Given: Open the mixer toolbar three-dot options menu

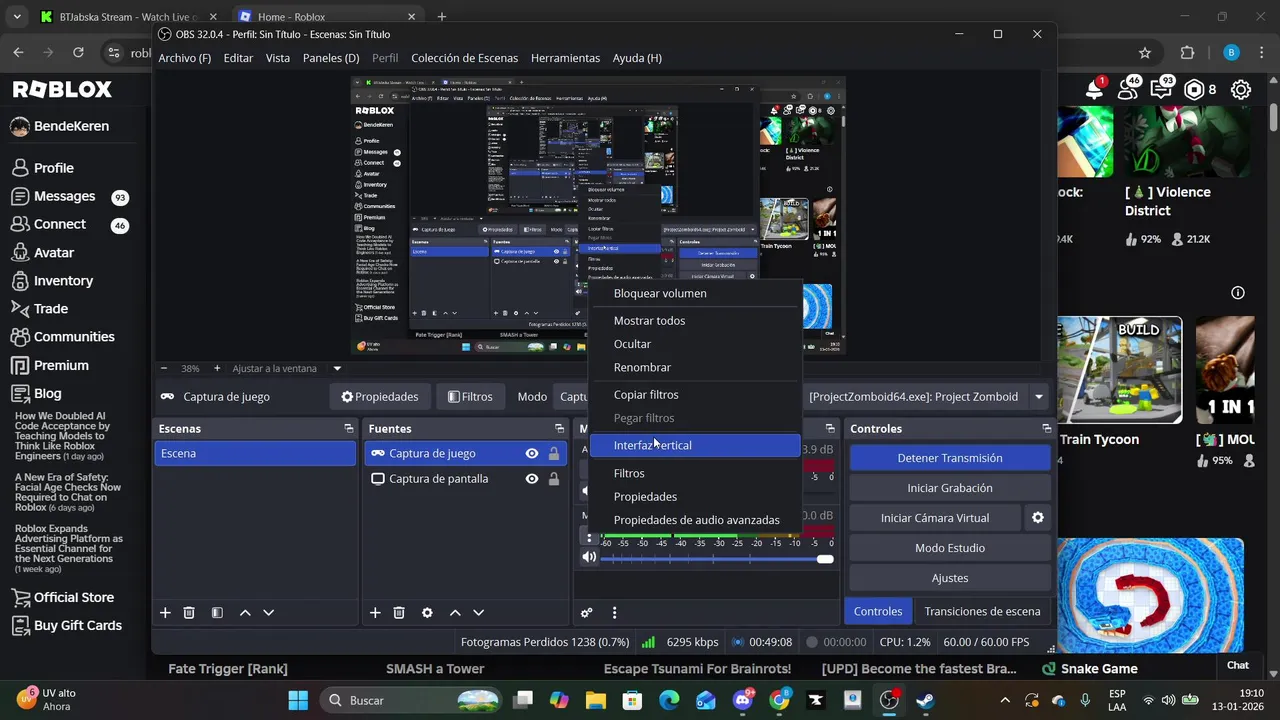Looking at the screenshot, I should 614,613.
